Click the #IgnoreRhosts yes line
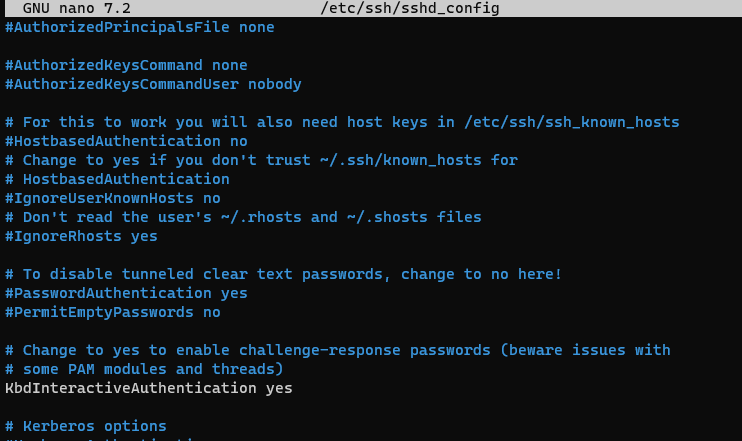Image resolution: width=742 pixels, height=441 pixels. pos(81,236)
